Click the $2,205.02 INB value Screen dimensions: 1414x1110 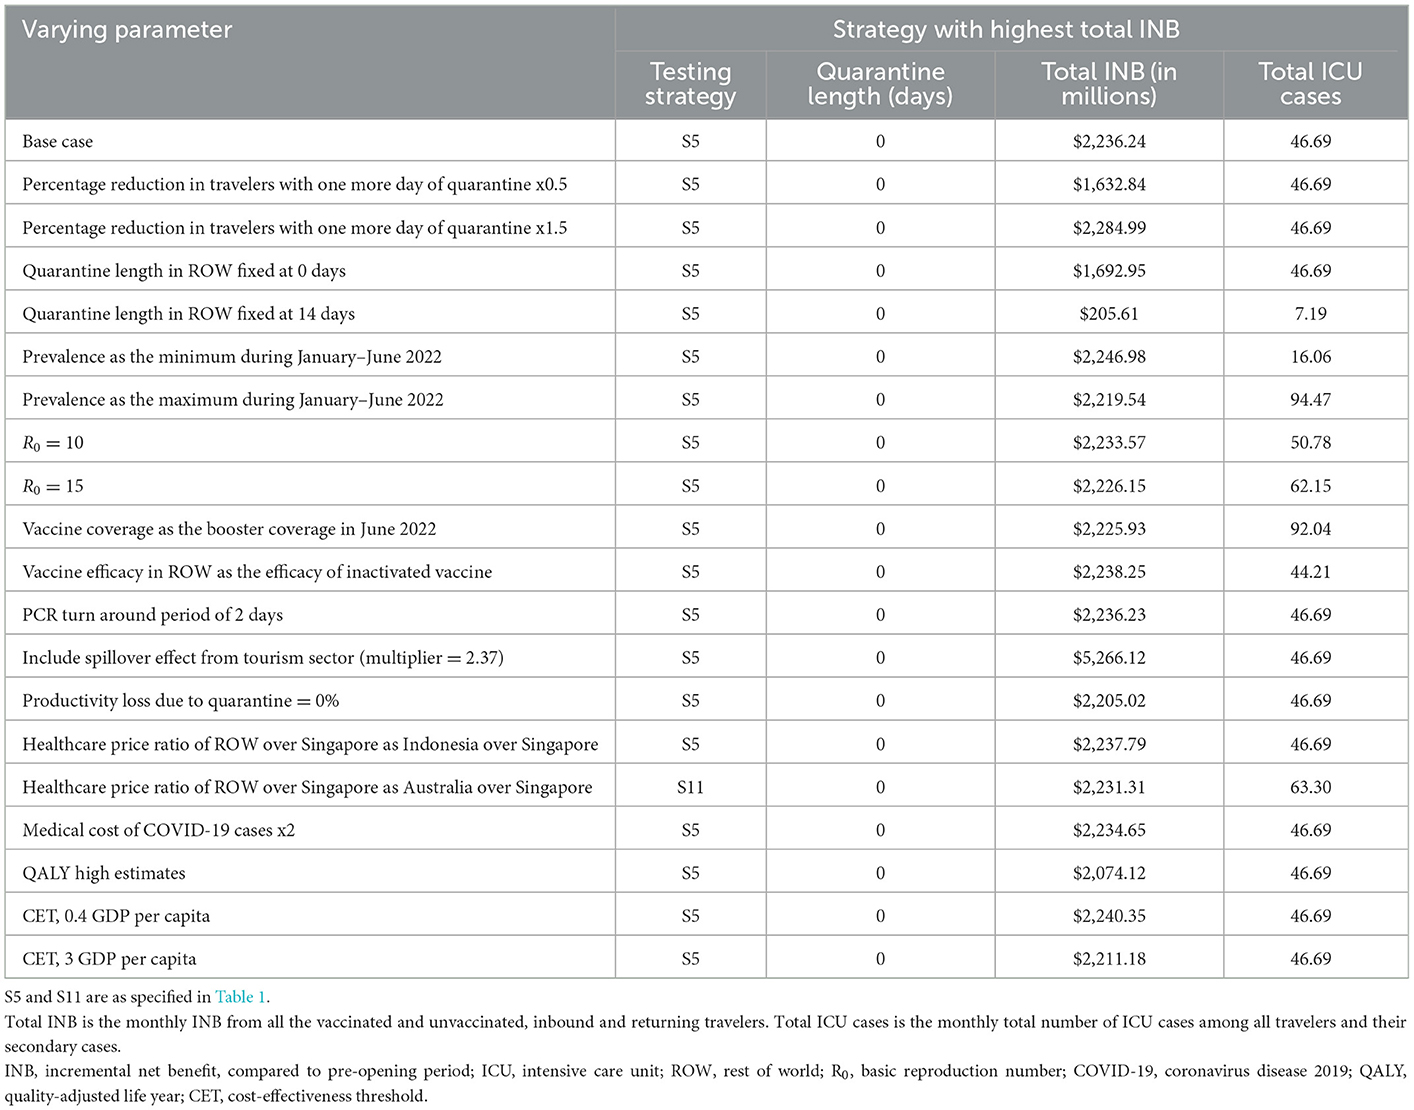click(1109, 701)
